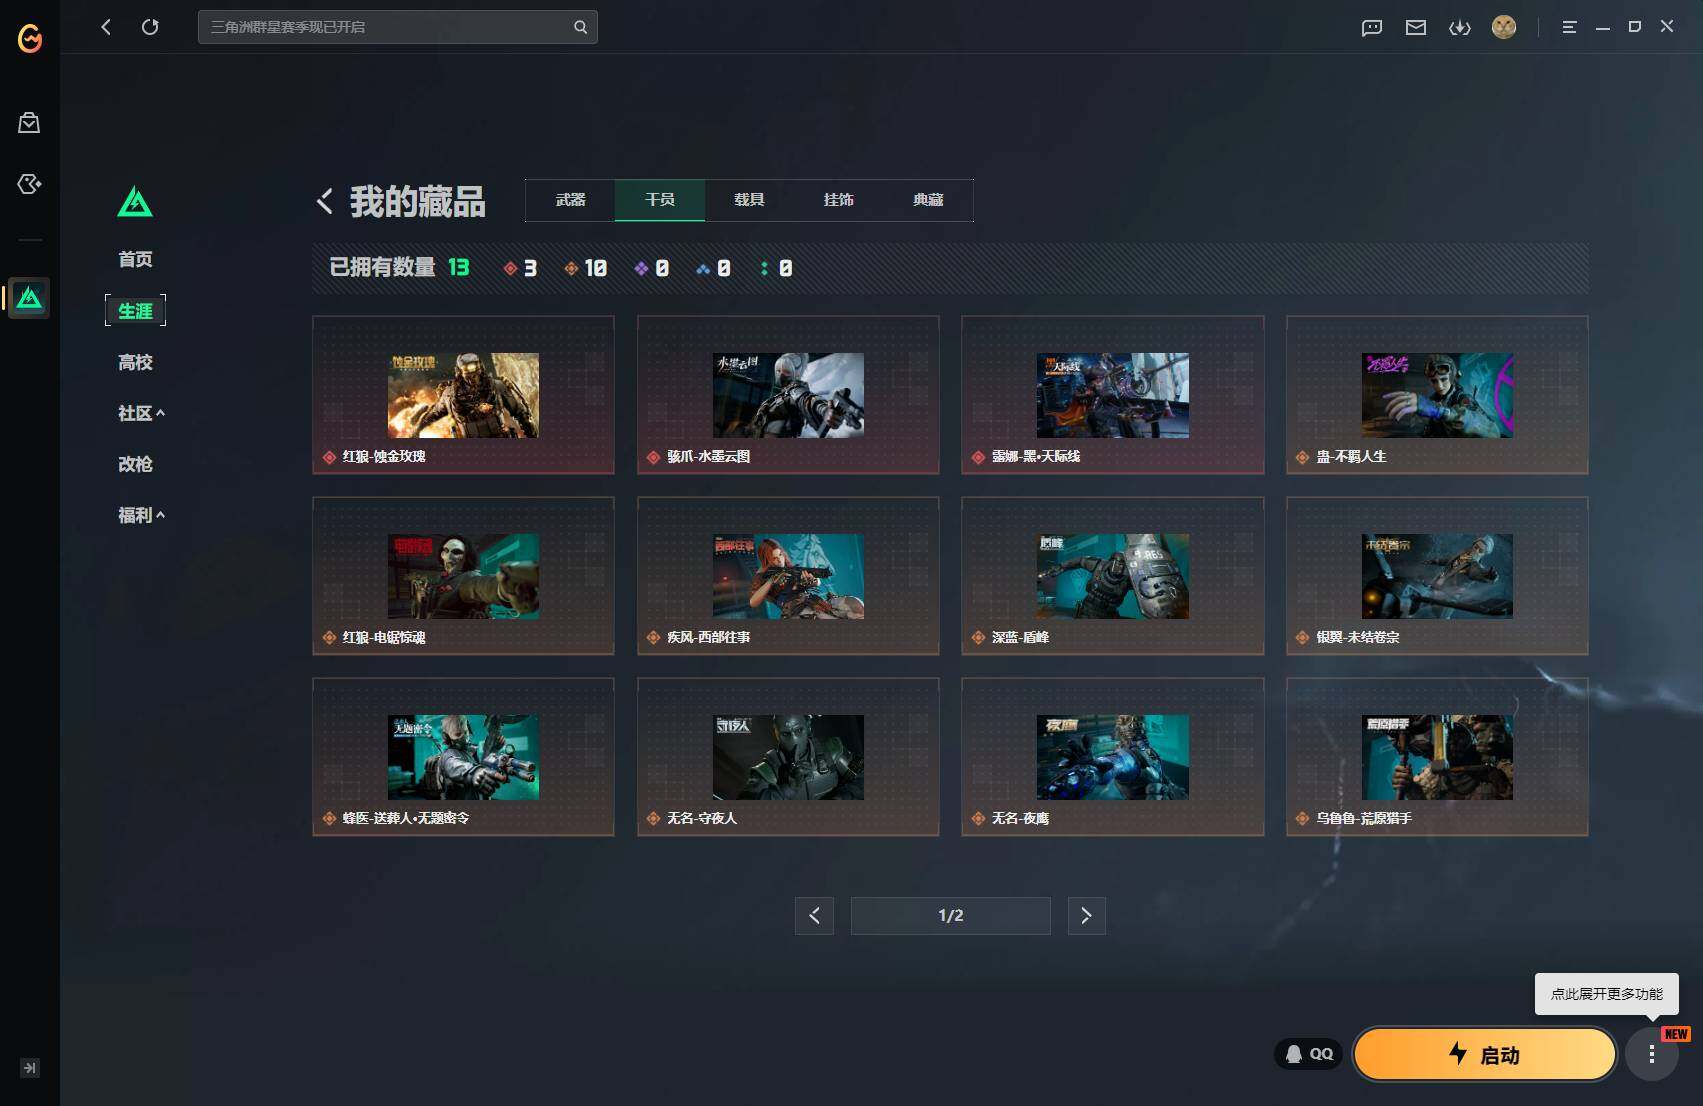Open the 疾风-西部往事 skin thumbnail
Image resolution: width=1703 pixels, height=1106 pixels.
coord(788,576)
